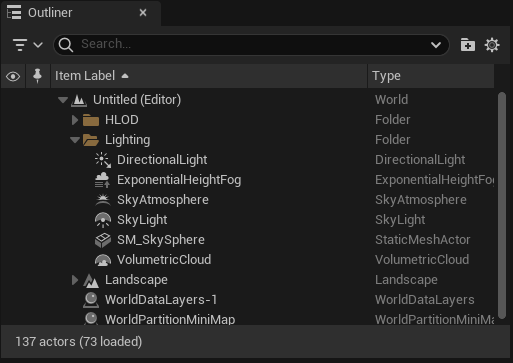Expand the Landscape actor
This screenshot has height=363, width=513.
click(75, 280)
